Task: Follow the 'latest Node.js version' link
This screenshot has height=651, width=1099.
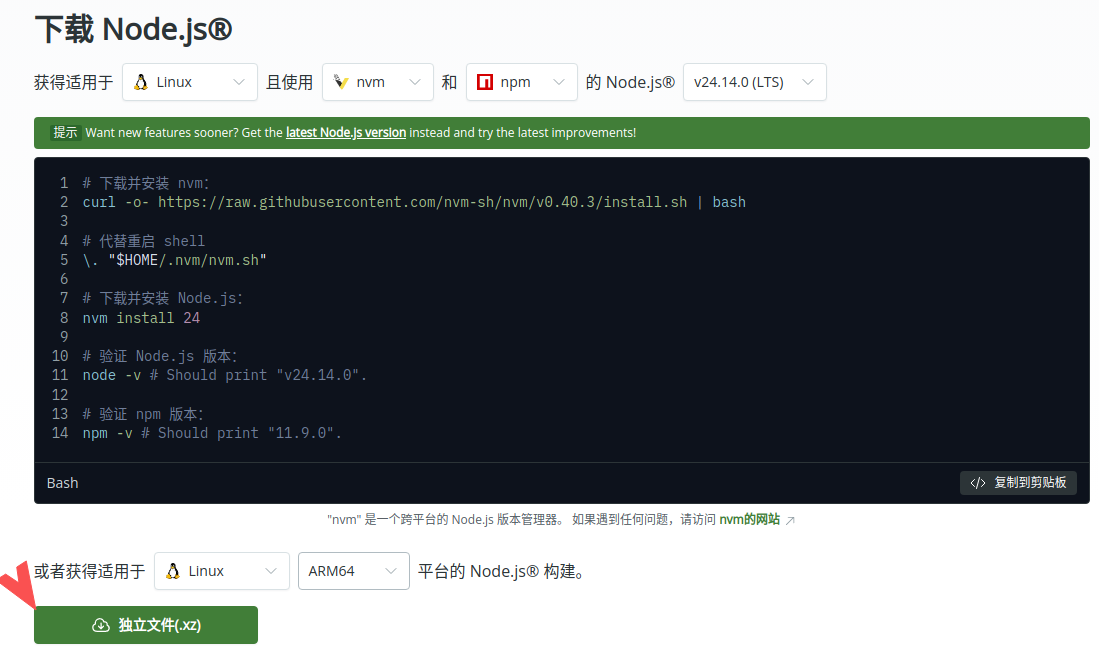Action: 346,132
